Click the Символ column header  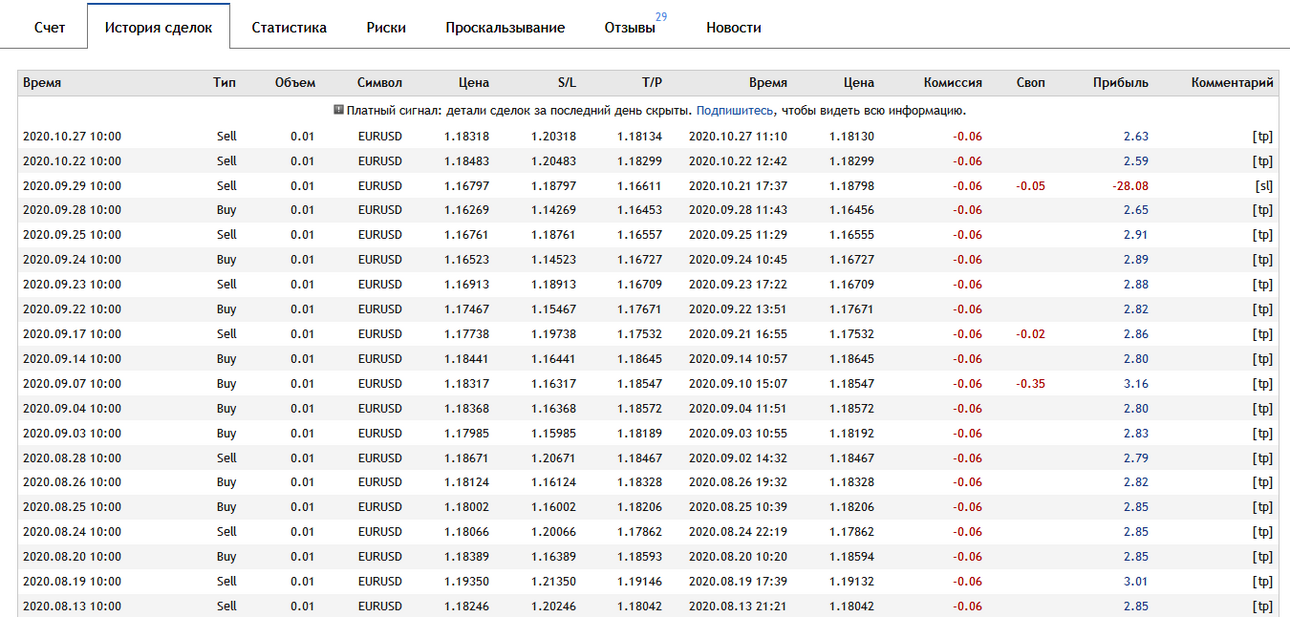[x=379, y=83]
